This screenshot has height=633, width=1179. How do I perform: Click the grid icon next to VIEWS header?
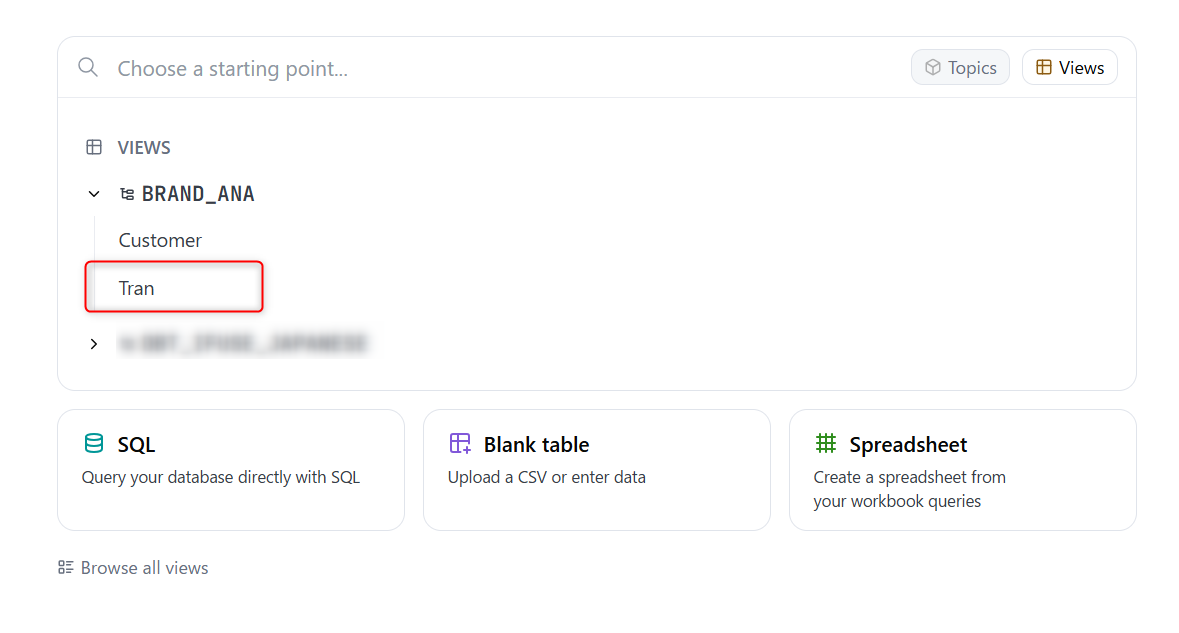click(x=94, y=147)
